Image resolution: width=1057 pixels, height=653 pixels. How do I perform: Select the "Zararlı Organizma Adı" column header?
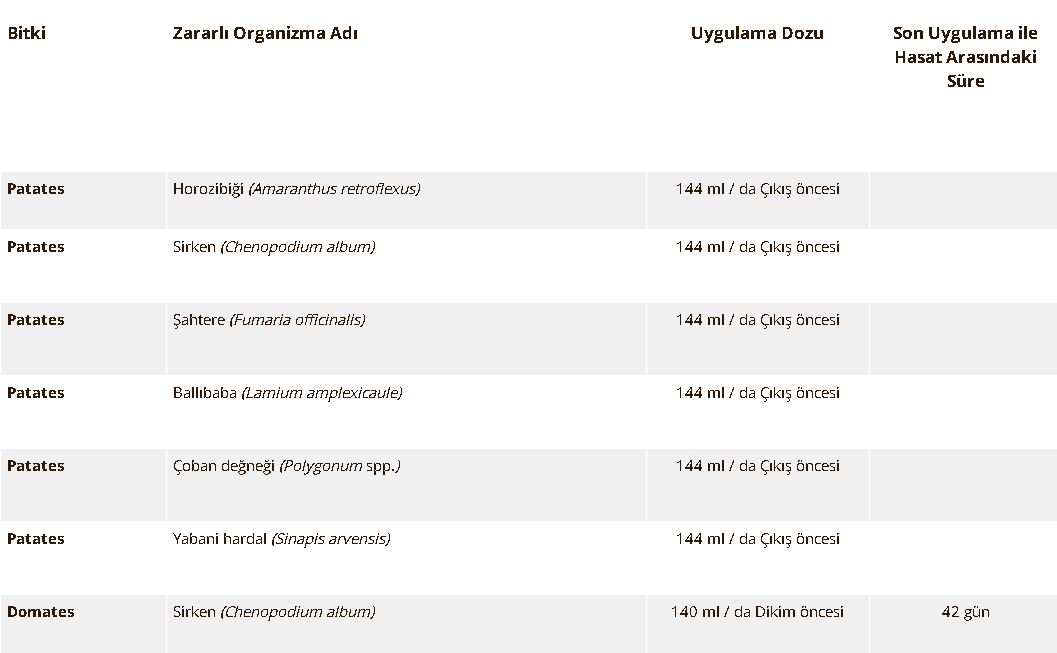coord(265,33)
